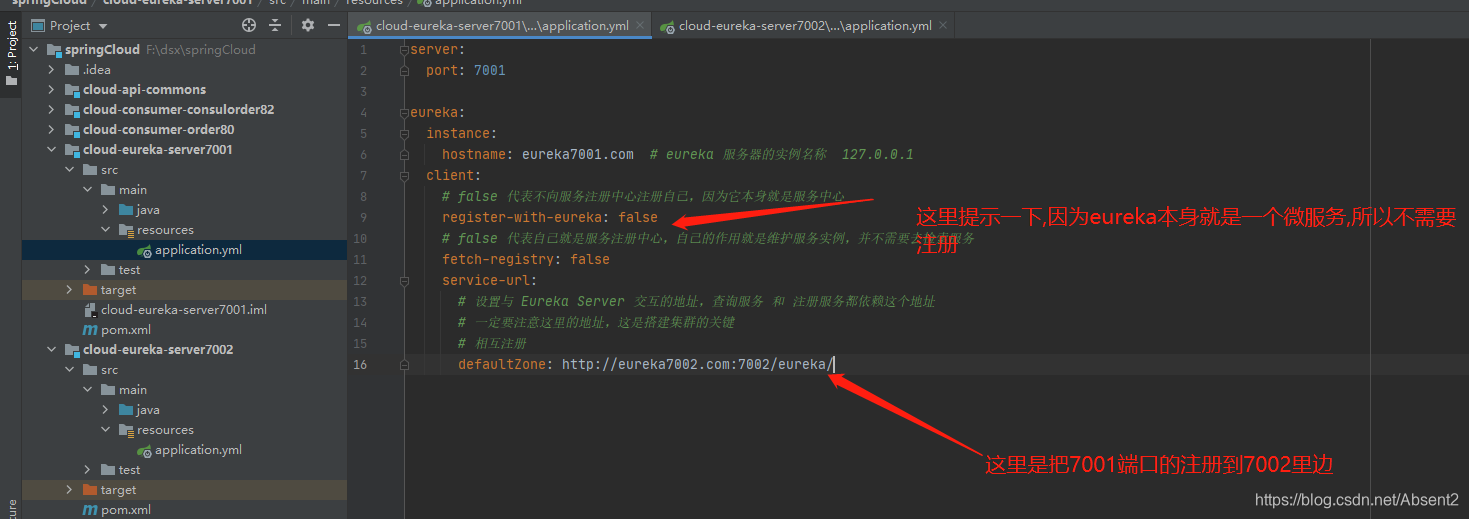This screenshot has height=519, width=1469.
Task: Click the defaultZone eureka7002 URL
Action: coord(696,364)
